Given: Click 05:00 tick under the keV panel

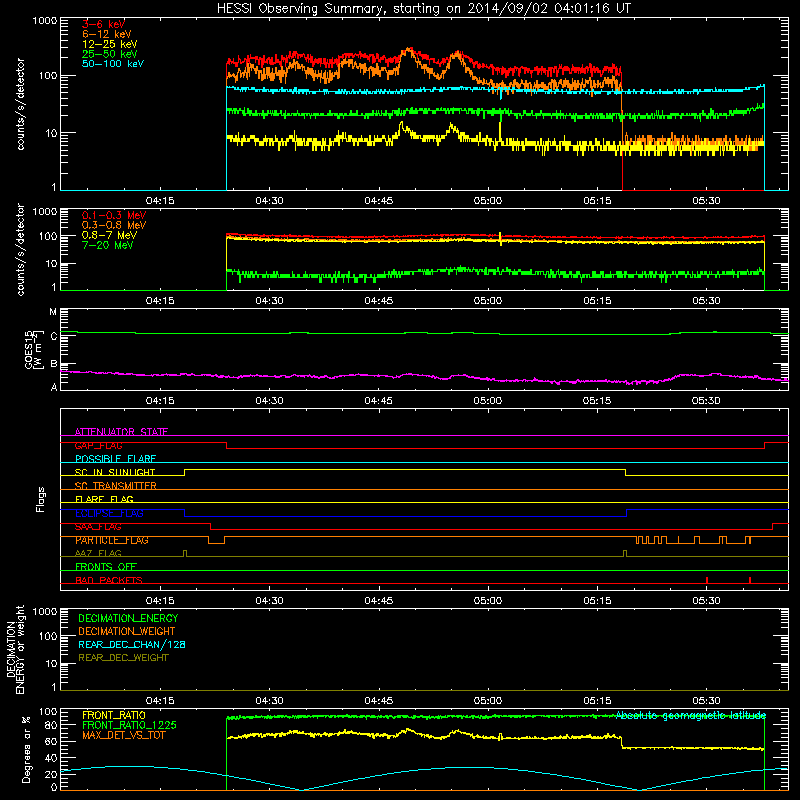Looking at the screenshot, I should click(x=488, y=201).
